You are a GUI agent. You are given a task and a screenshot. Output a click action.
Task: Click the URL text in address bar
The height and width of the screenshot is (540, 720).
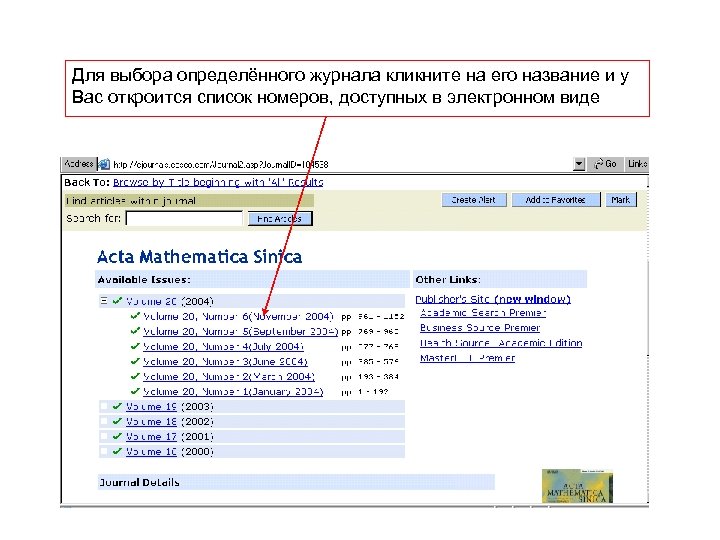pyautogui.click(x=220, y=164)
